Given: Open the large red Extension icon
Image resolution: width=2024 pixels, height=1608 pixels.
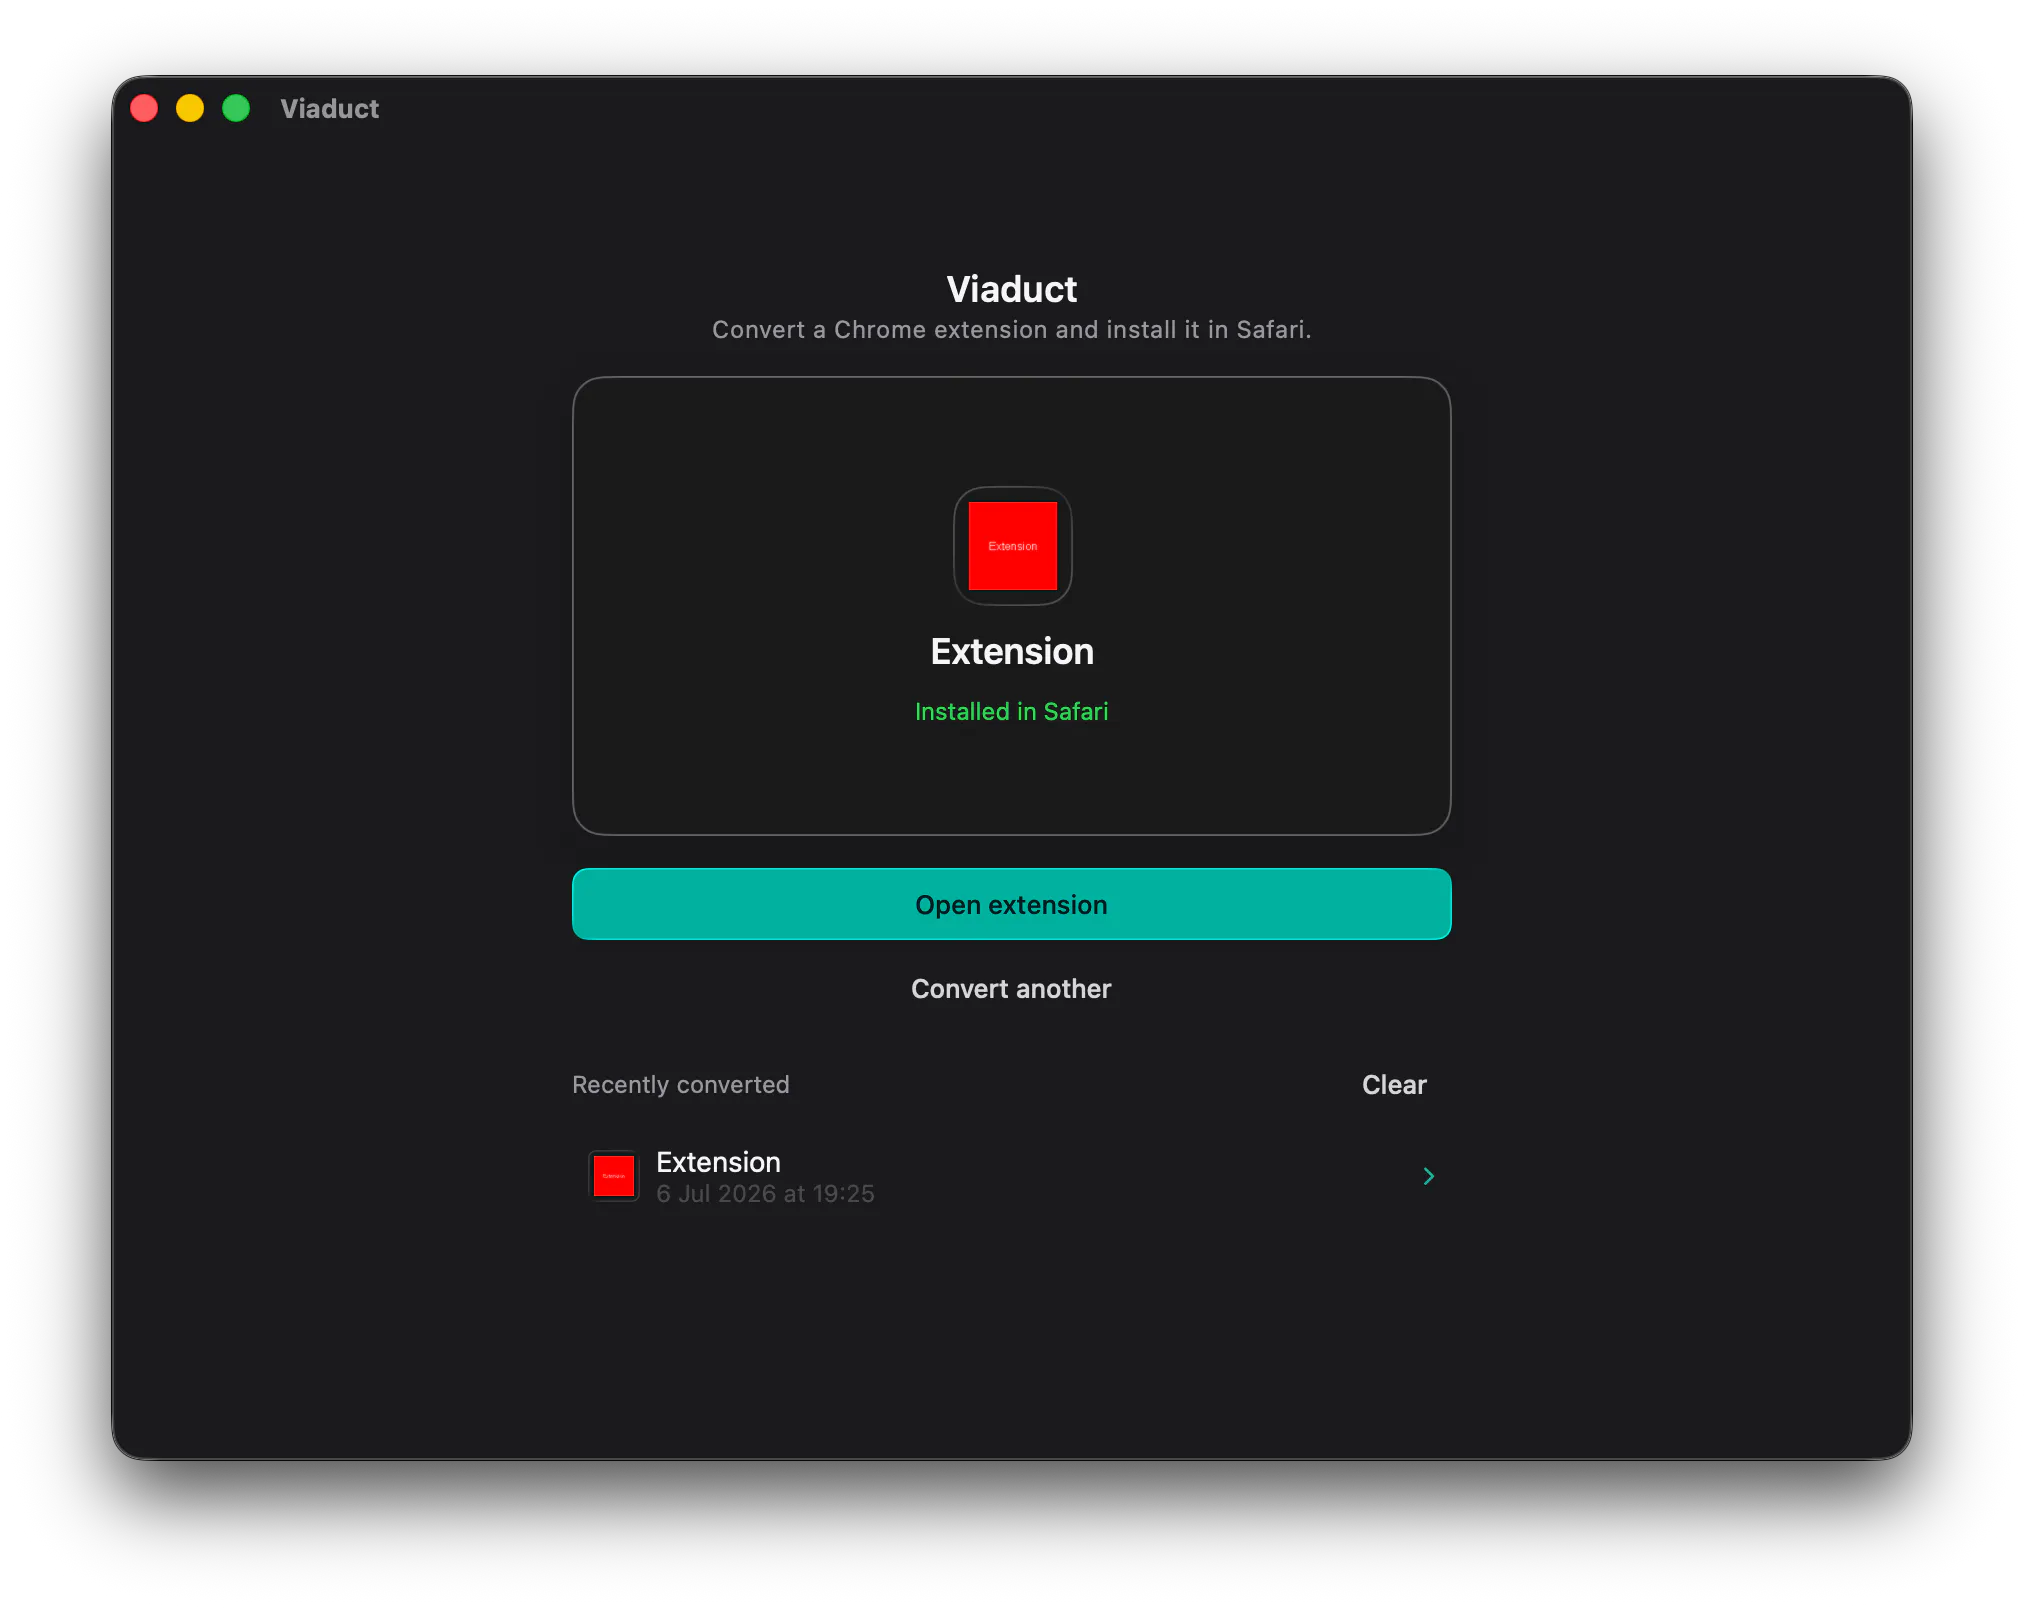Looking at the screenshot, I should point(1012,546).
